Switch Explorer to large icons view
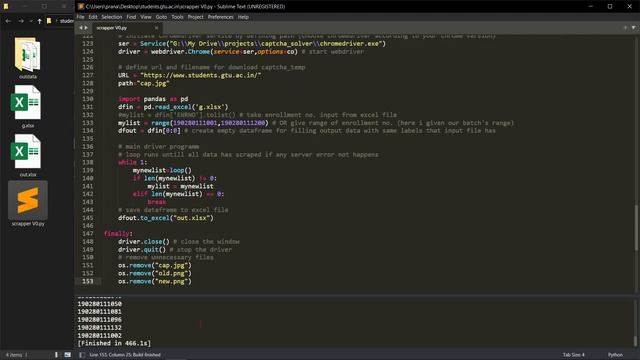The width and height of the screenshot is (640, 360). pyautogui.click(x=67, y=355)
